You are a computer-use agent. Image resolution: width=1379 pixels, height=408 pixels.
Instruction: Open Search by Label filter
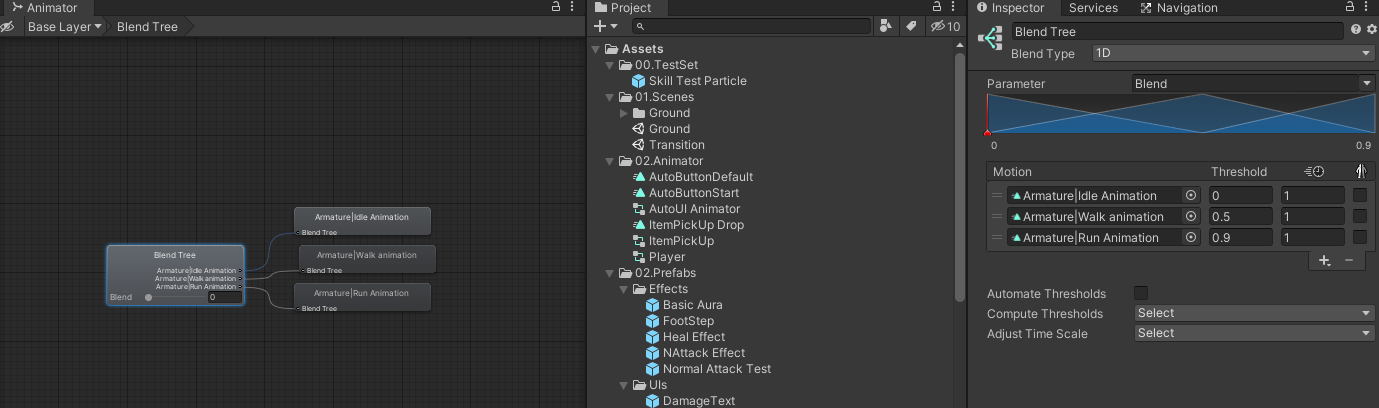click(x=911, y=27)
